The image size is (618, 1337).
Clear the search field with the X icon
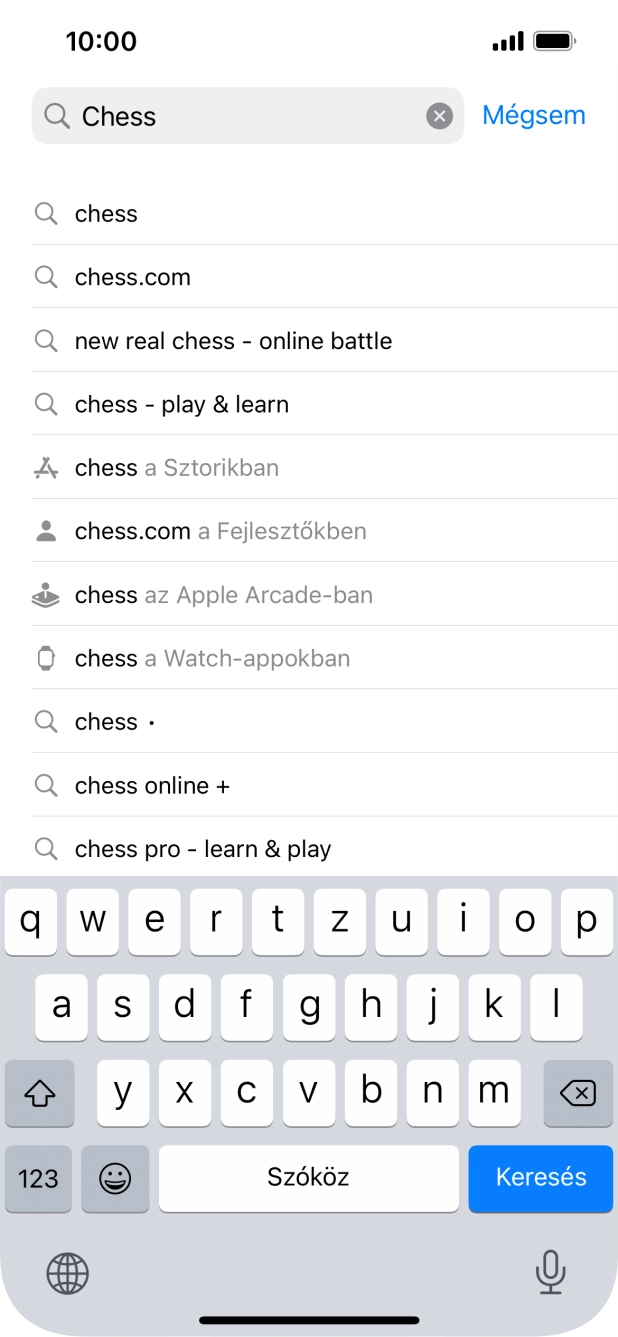point(440,117)
